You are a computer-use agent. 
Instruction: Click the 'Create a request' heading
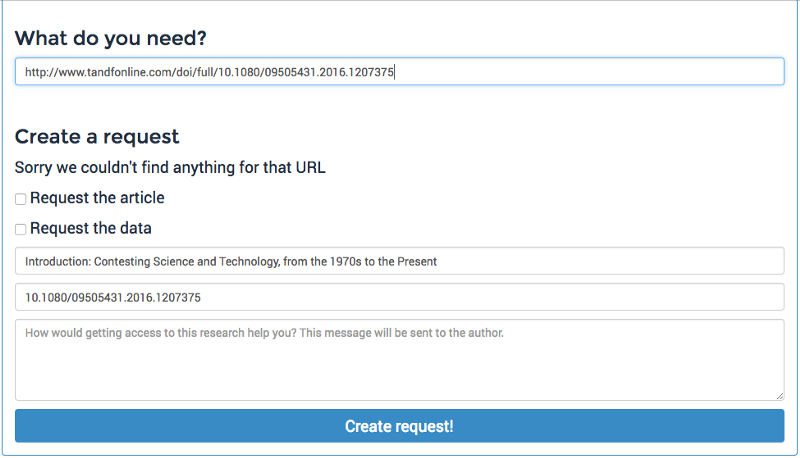point(97,137)
